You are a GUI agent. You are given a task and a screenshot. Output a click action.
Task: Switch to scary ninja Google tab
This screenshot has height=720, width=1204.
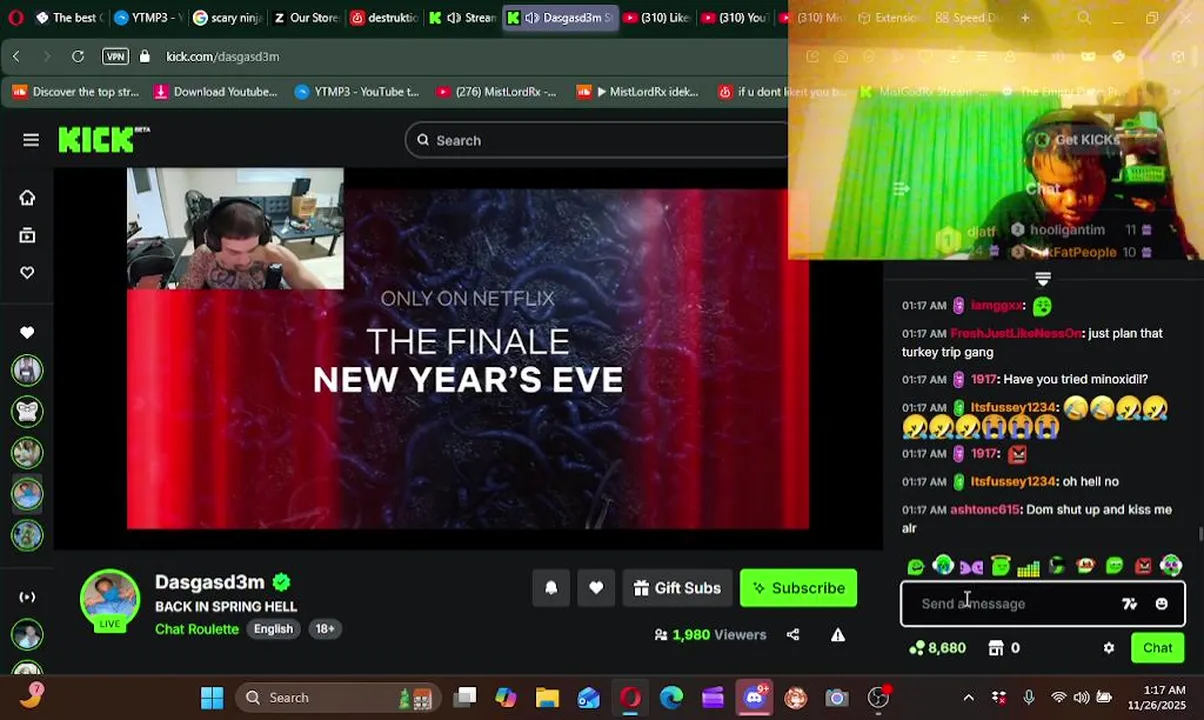coord(226,18)
